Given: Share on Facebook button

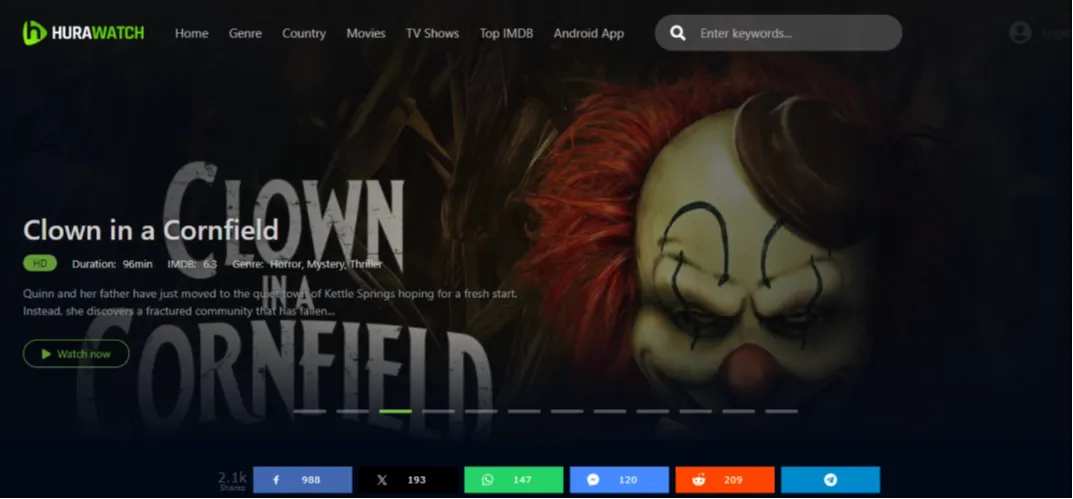Looking at the screenshot, I should coord(302,480).
